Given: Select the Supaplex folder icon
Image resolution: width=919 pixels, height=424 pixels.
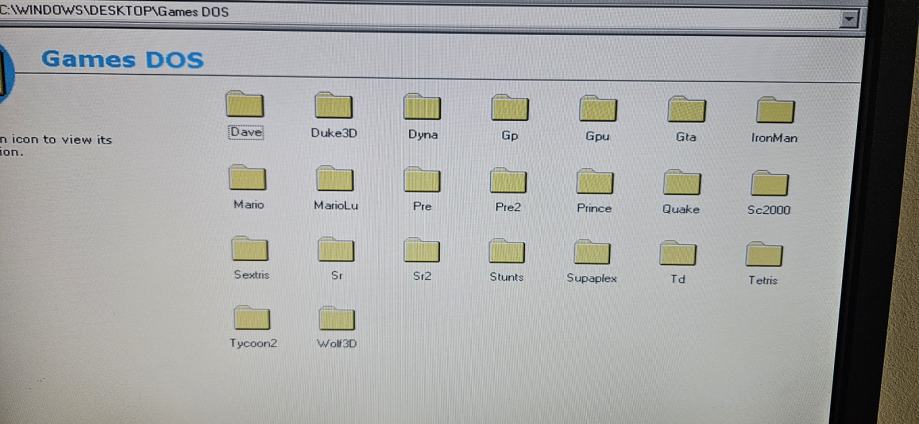Looking at the screenshot, I should (592, 252).
